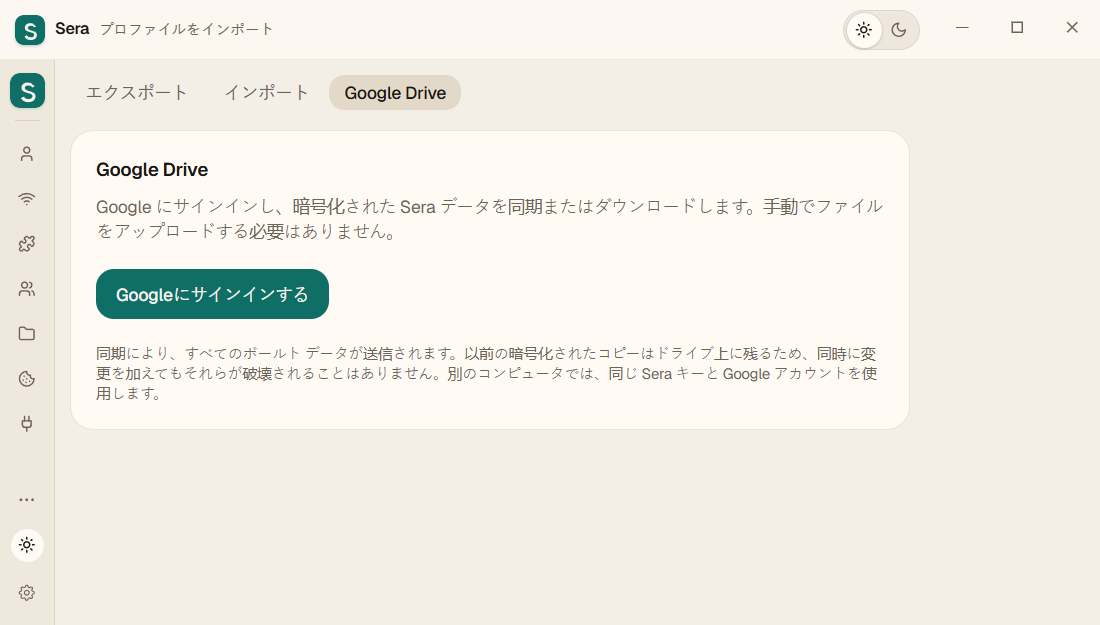Open the three-dots more menu
1100x625 pixels.
(x=27, y=499)
